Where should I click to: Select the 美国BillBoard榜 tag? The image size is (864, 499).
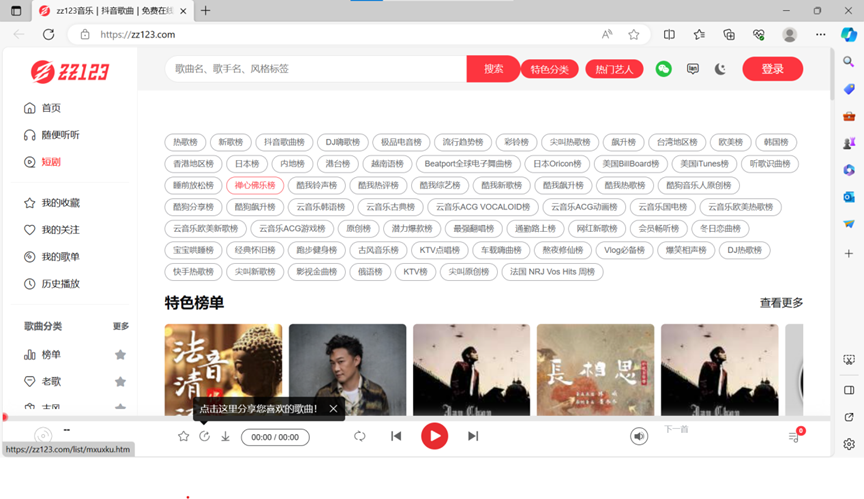(631, 164)
